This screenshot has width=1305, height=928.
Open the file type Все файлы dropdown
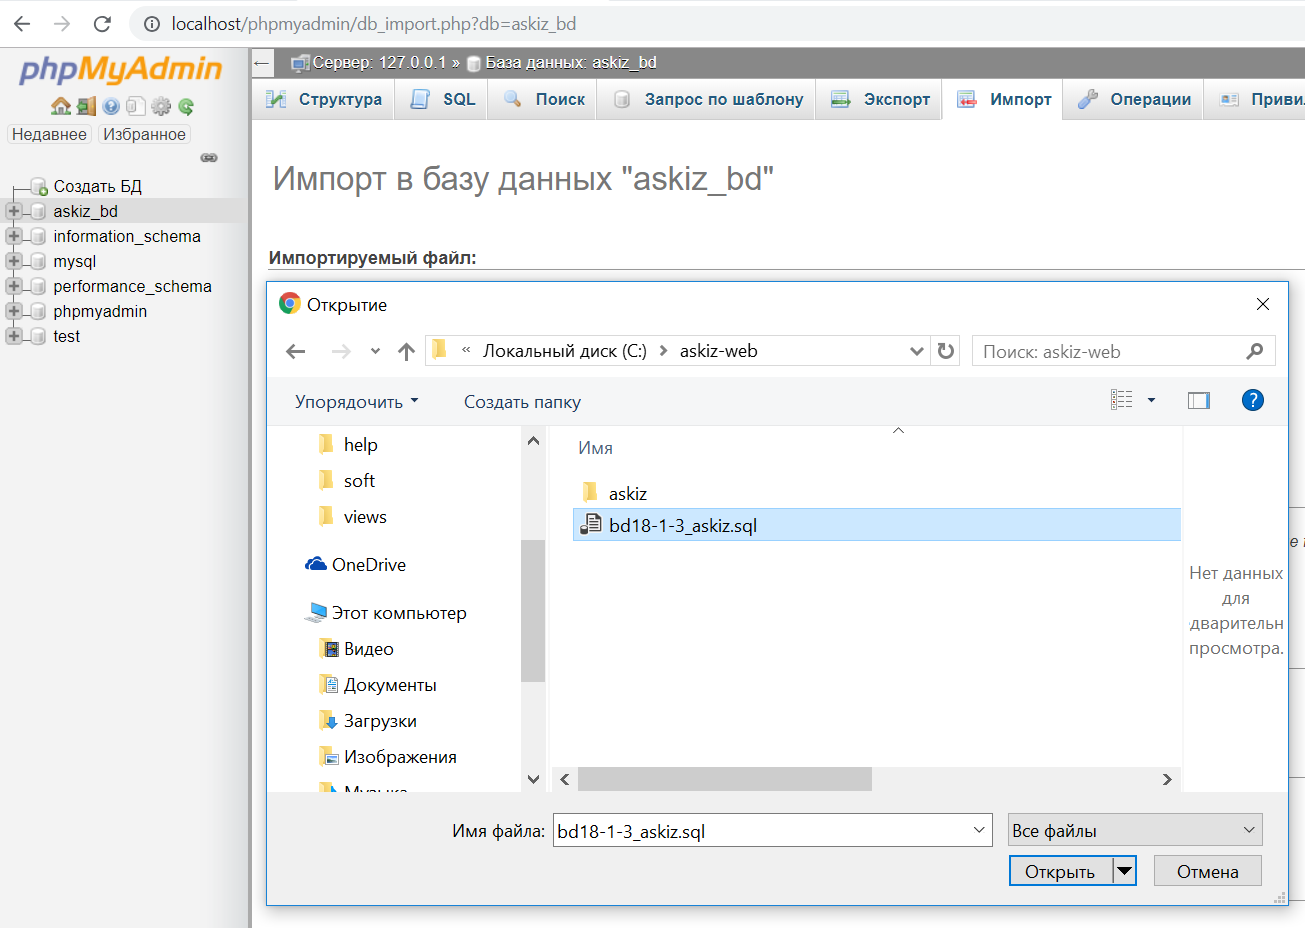pyautogui.click(x=1135, y=830)
